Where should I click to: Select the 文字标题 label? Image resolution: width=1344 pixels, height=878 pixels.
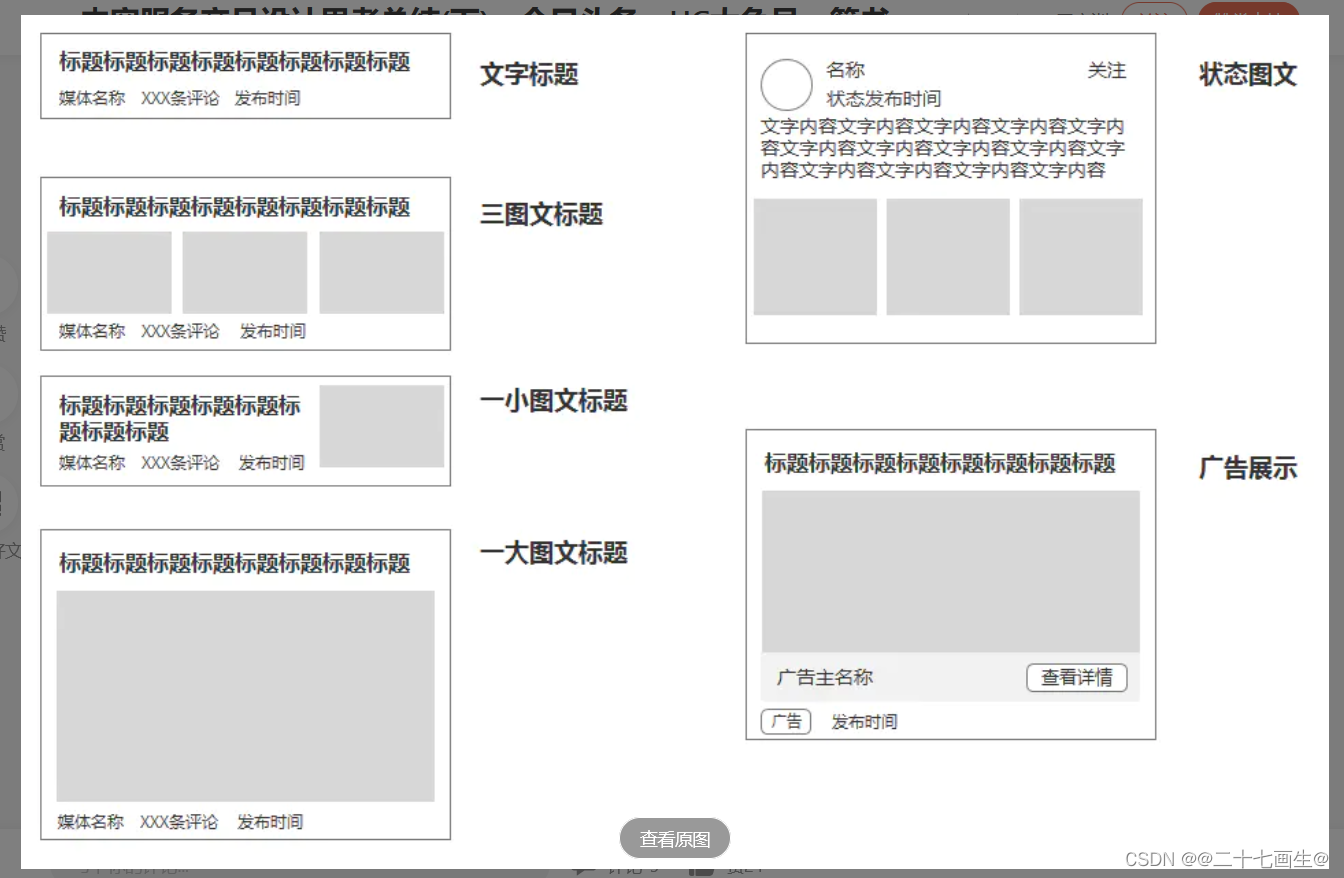(x=529, y=75)
